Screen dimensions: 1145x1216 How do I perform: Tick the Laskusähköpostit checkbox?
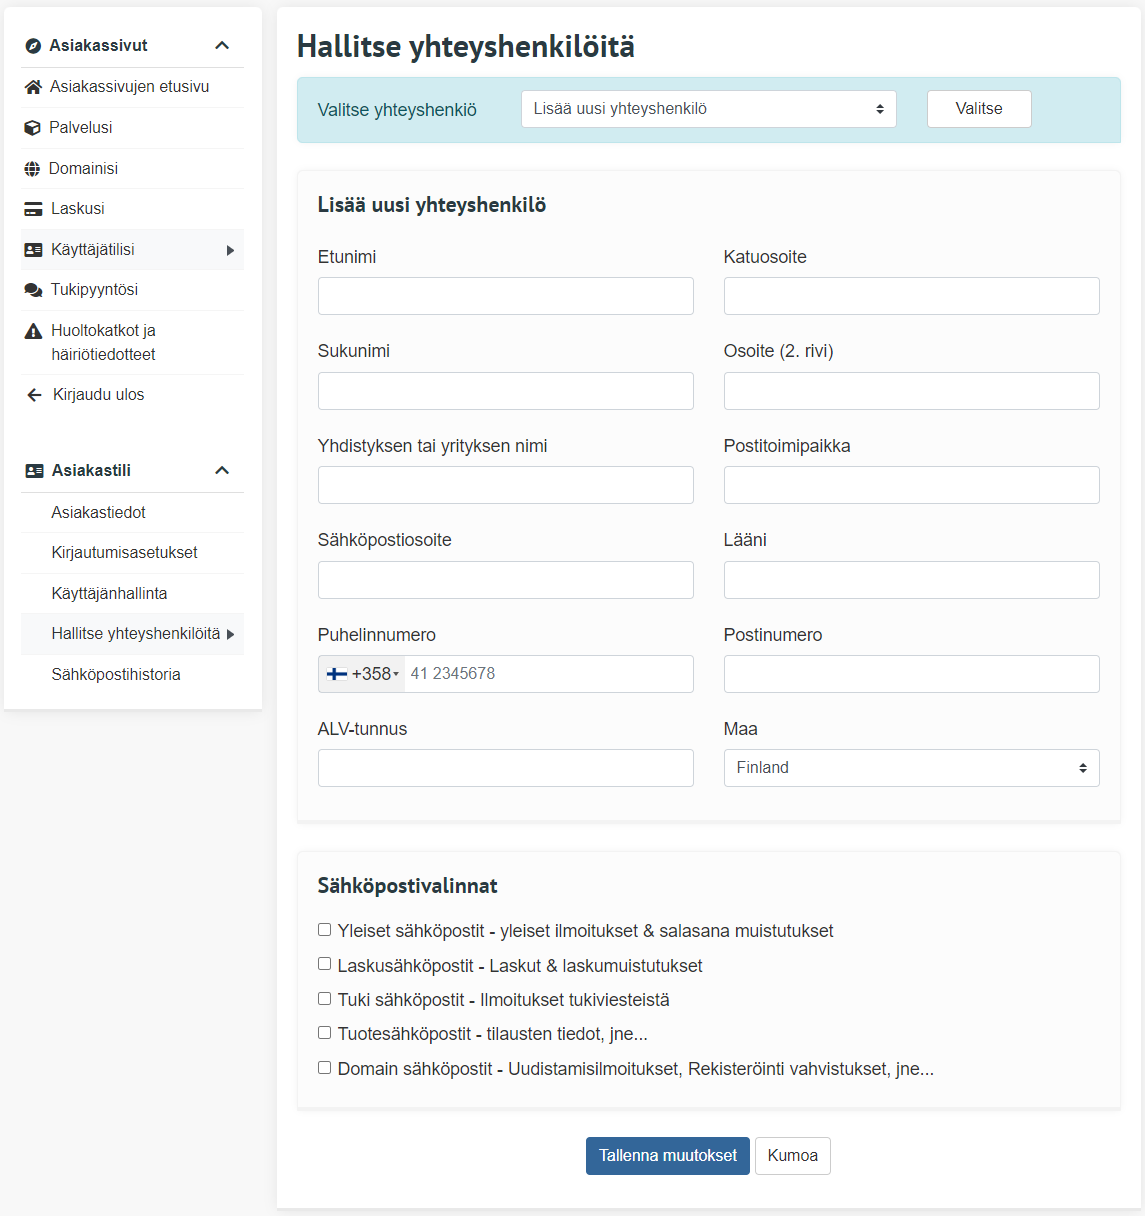324,964
